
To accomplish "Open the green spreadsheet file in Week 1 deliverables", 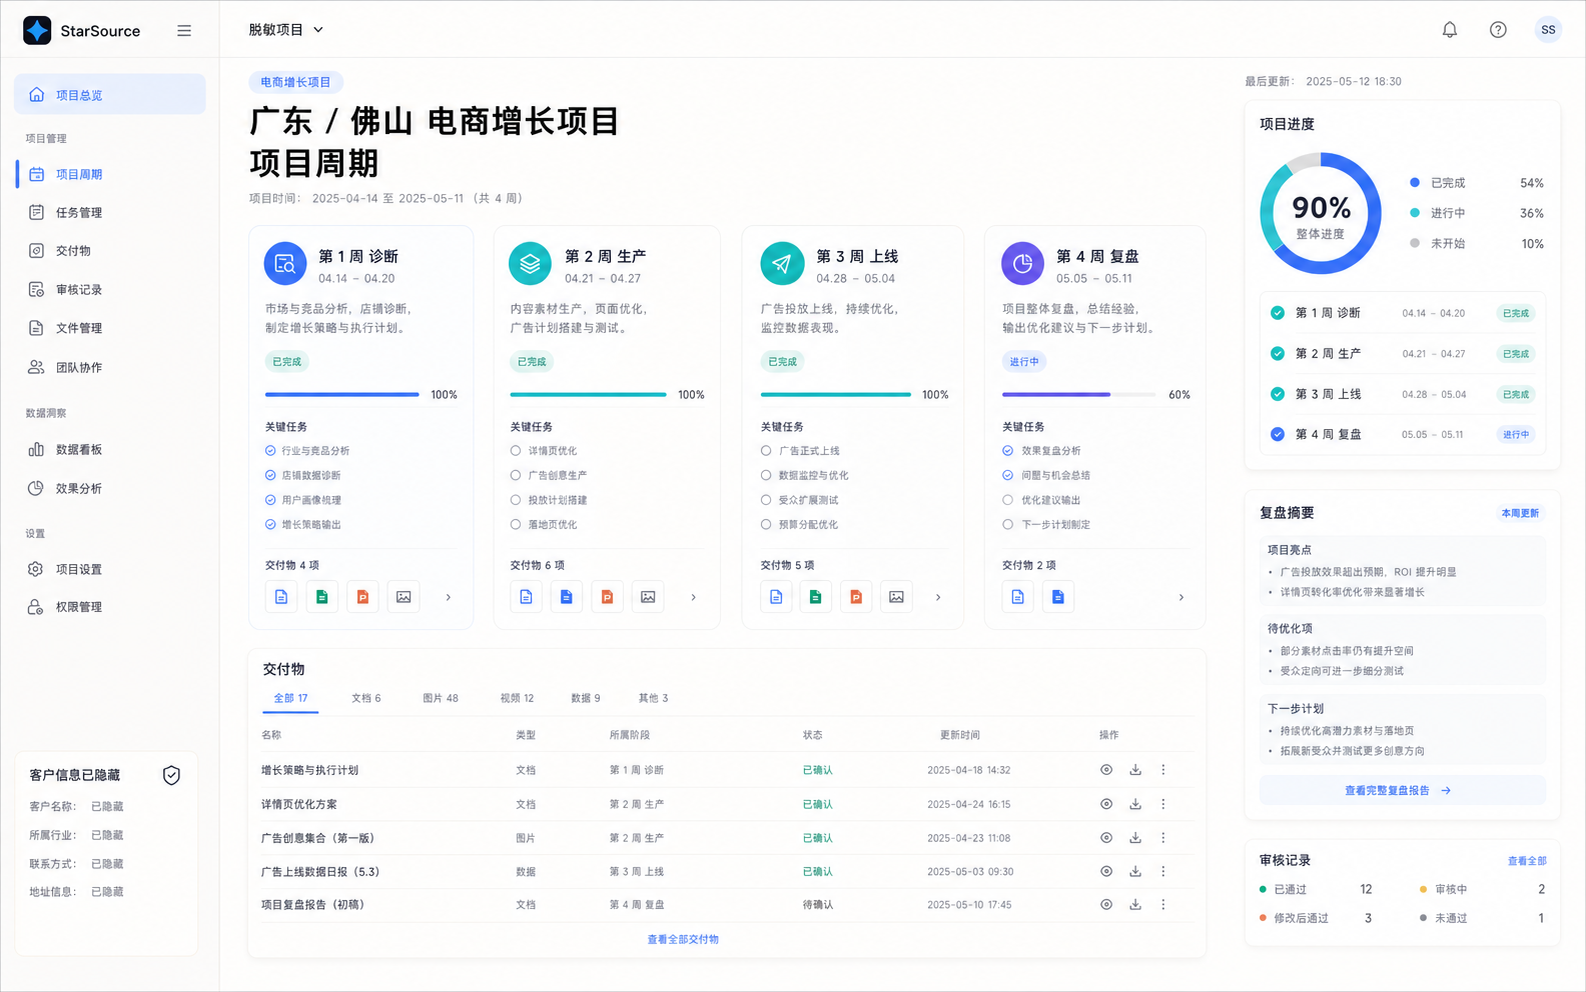I will pos(322,597).
